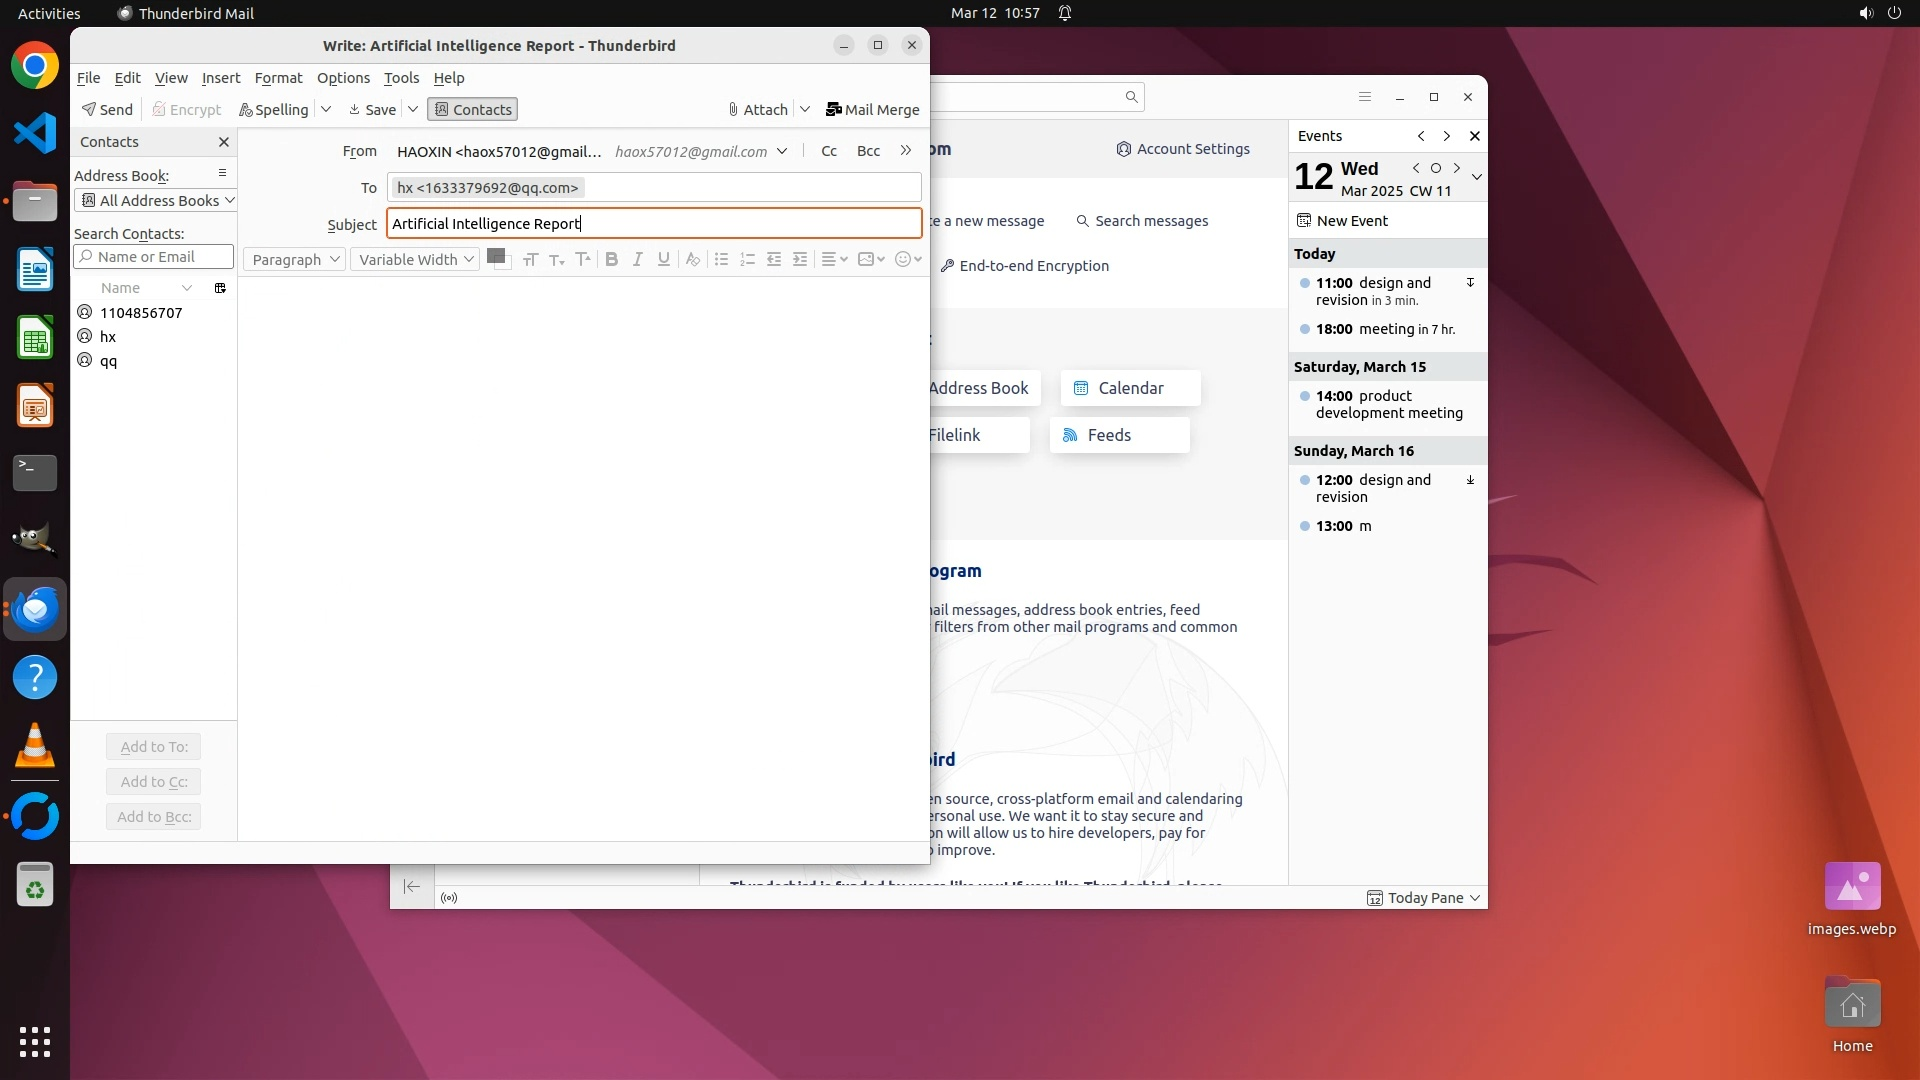The image size is (1920, 1080).
Task: Toggle bold formatting in message toolbar
Action: pos(612,260)
